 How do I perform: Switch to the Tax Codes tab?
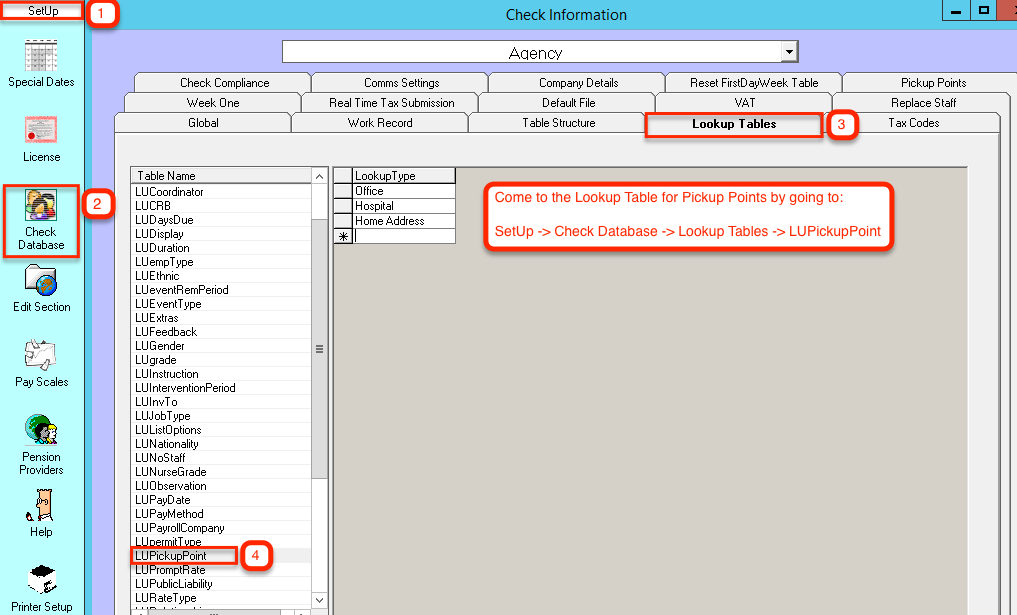pos(913,123)
